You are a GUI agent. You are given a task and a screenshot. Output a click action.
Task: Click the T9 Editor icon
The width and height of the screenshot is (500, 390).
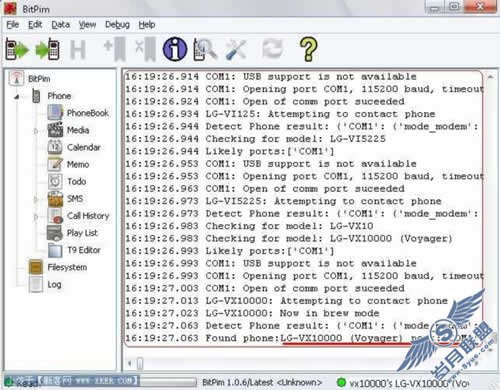click(55, 250)
